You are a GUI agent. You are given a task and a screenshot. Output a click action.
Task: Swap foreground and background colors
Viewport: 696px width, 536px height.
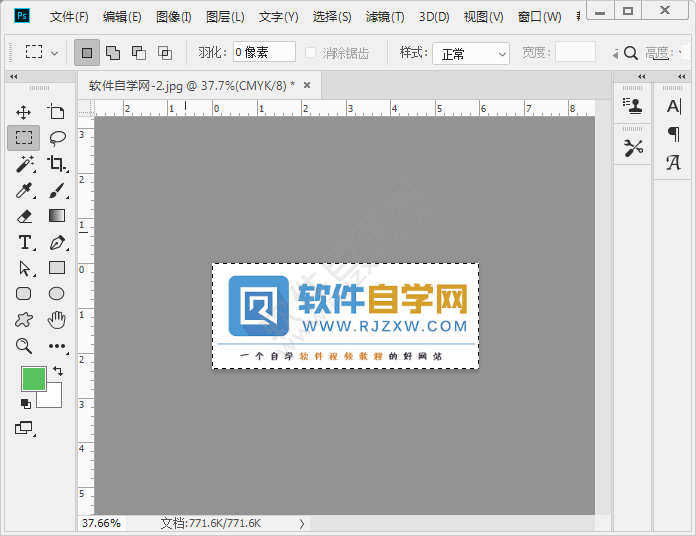[58, 371]
